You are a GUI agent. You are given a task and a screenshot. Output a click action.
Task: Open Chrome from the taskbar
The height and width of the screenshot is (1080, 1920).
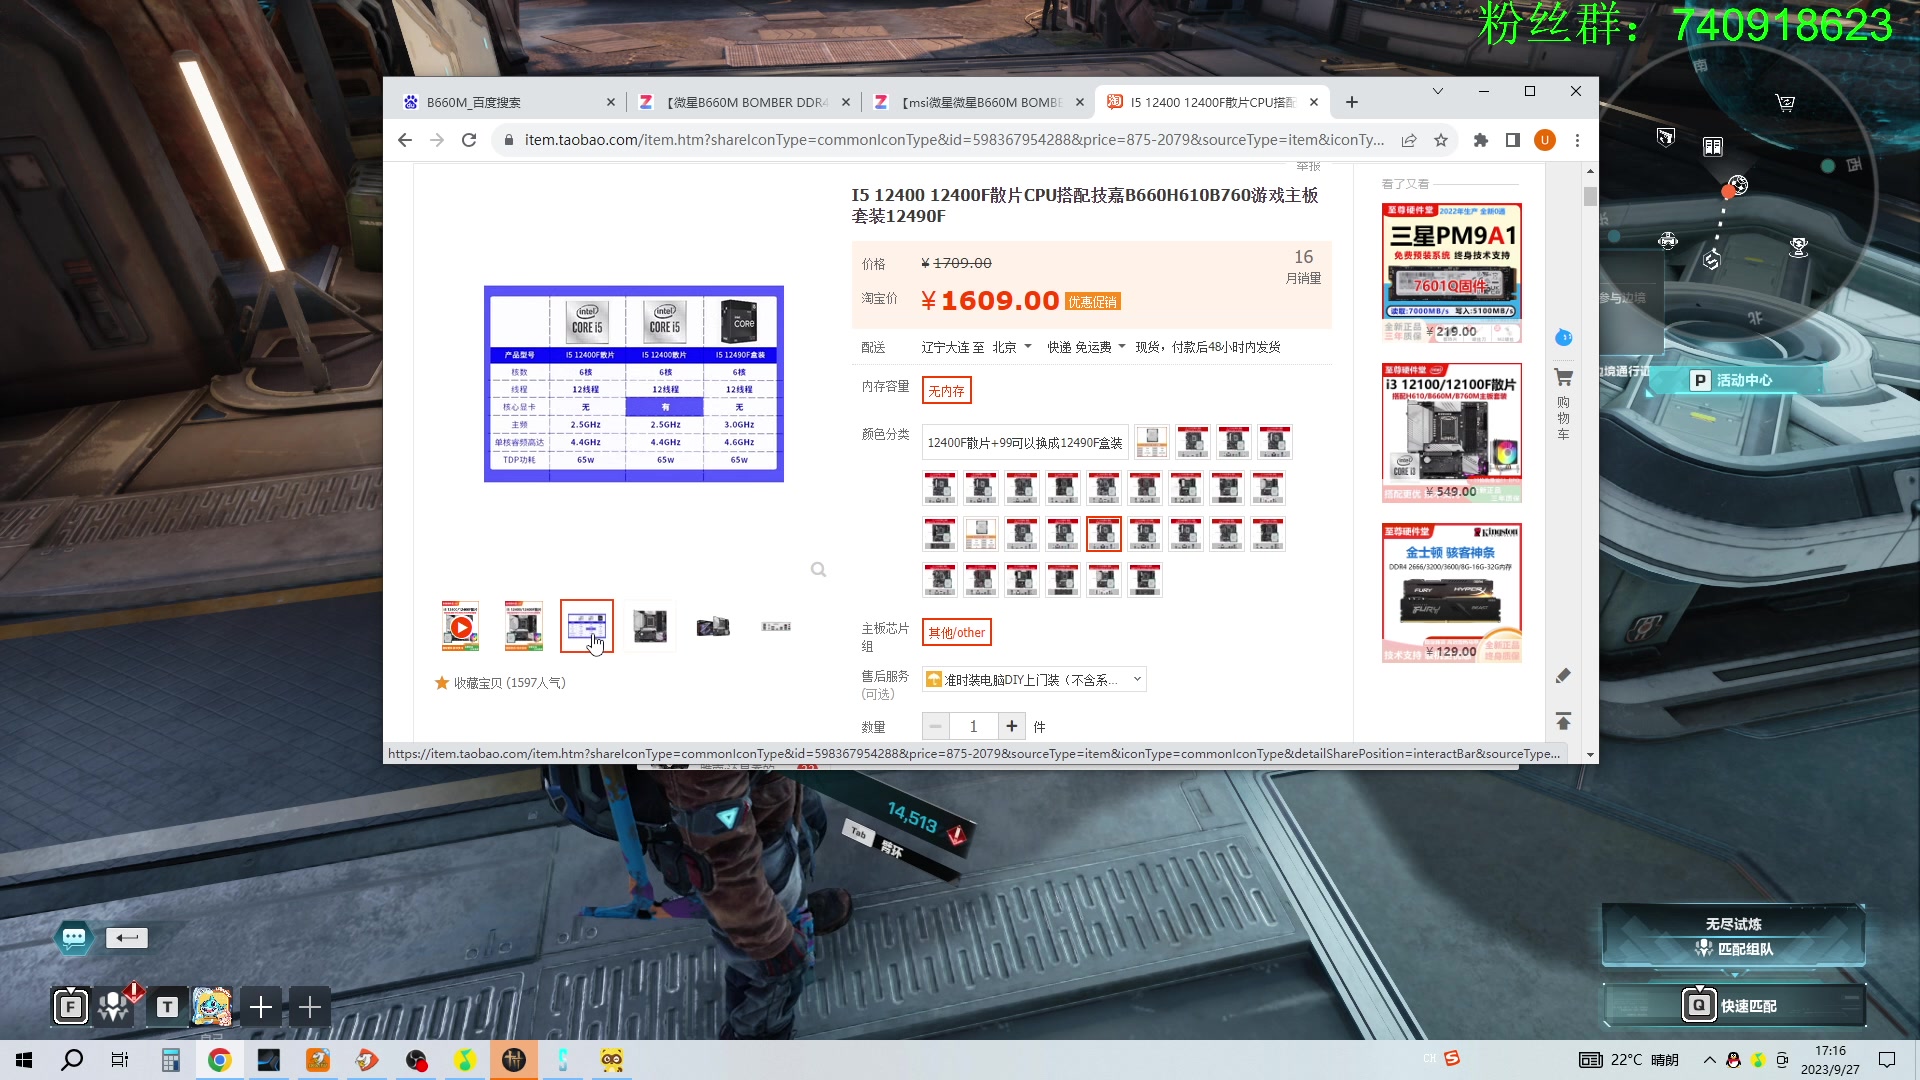tap(220, 1060)
